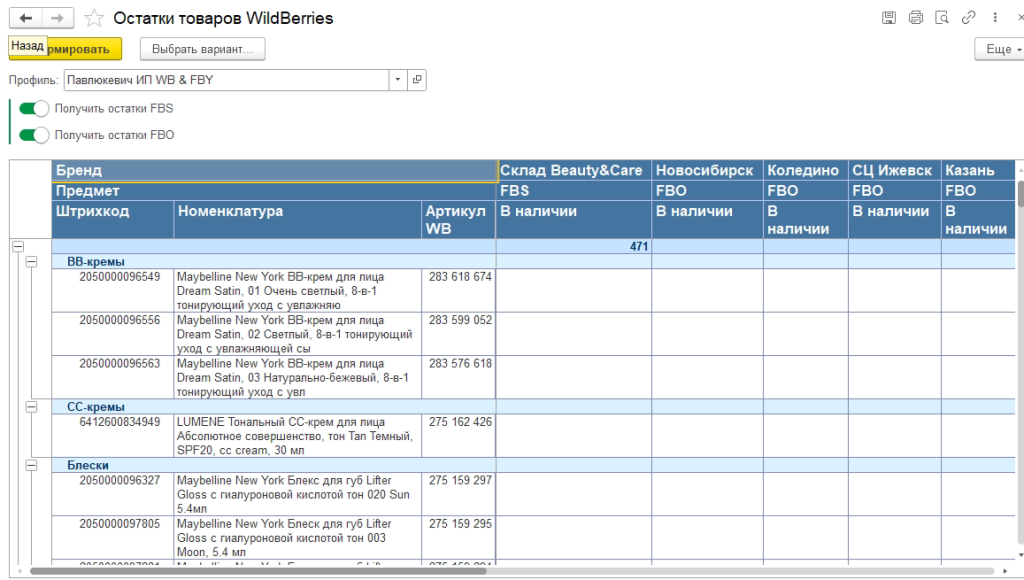This screenshot has height=580, width=1024.
Task: Expand the profile dropdown list arrow
Action: pyautogui.click(x=398, y=80)
